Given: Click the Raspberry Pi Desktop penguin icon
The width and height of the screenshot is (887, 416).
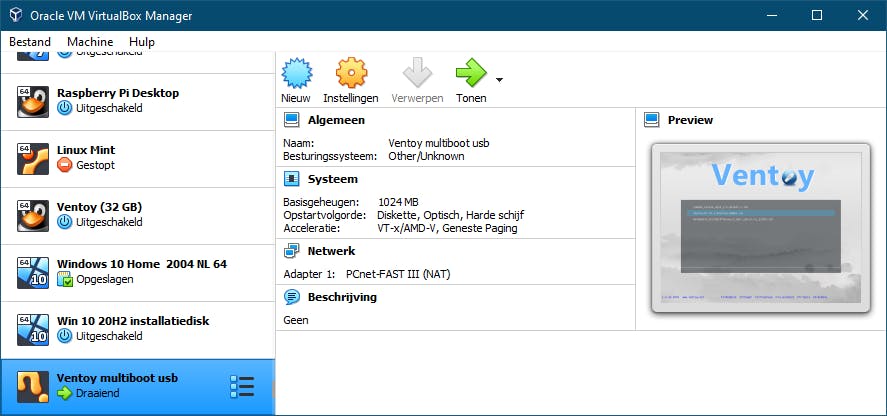Looking at the screenshot, I should 33,102.
